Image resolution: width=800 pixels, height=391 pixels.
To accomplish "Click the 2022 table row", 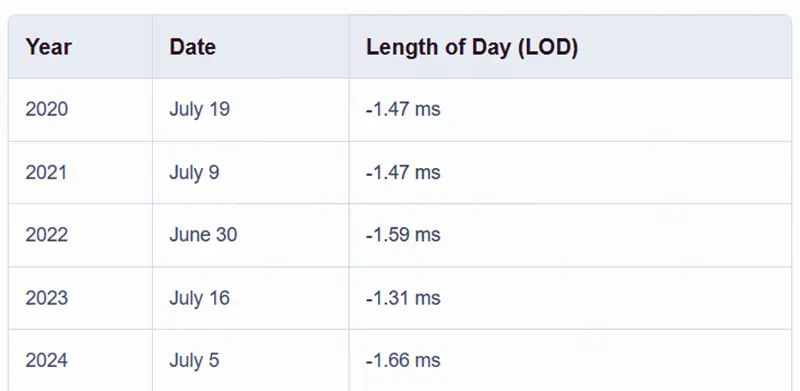I will (x=400, y=235).
